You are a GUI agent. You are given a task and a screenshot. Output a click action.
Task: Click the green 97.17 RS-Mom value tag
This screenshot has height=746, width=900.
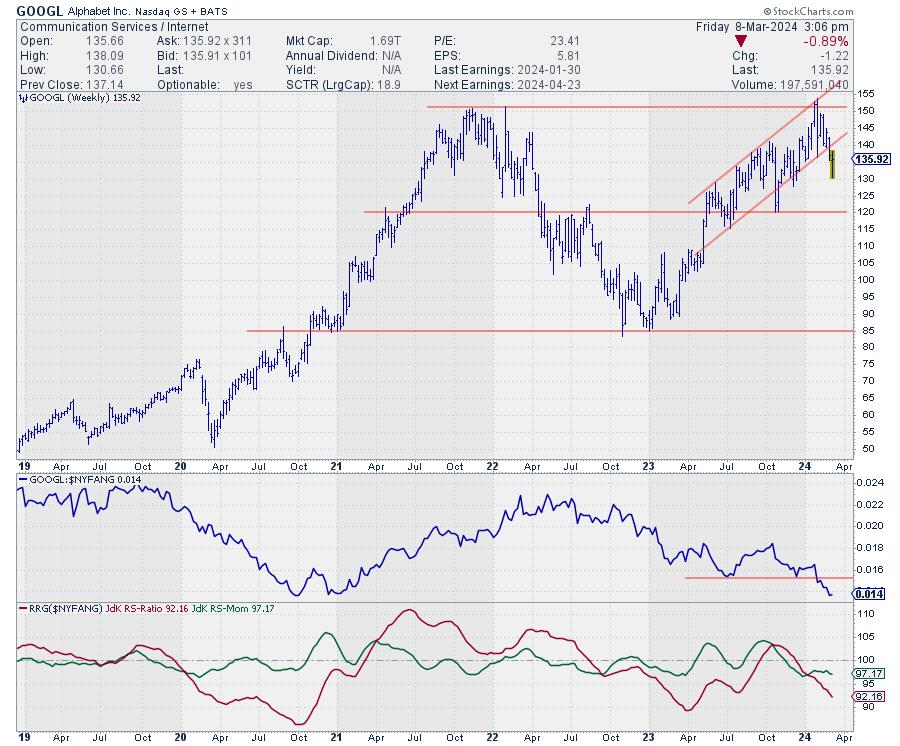pos(869,674)
